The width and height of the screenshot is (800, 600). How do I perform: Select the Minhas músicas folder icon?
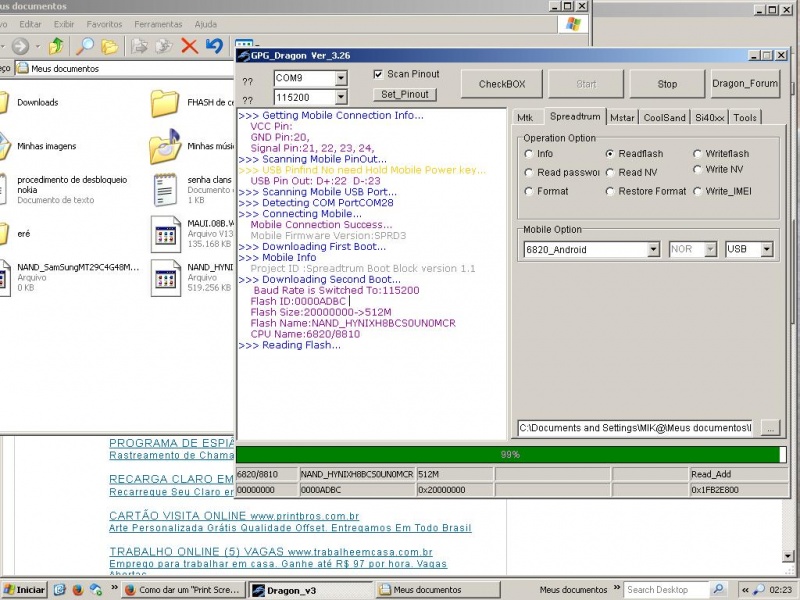(165, 146)
